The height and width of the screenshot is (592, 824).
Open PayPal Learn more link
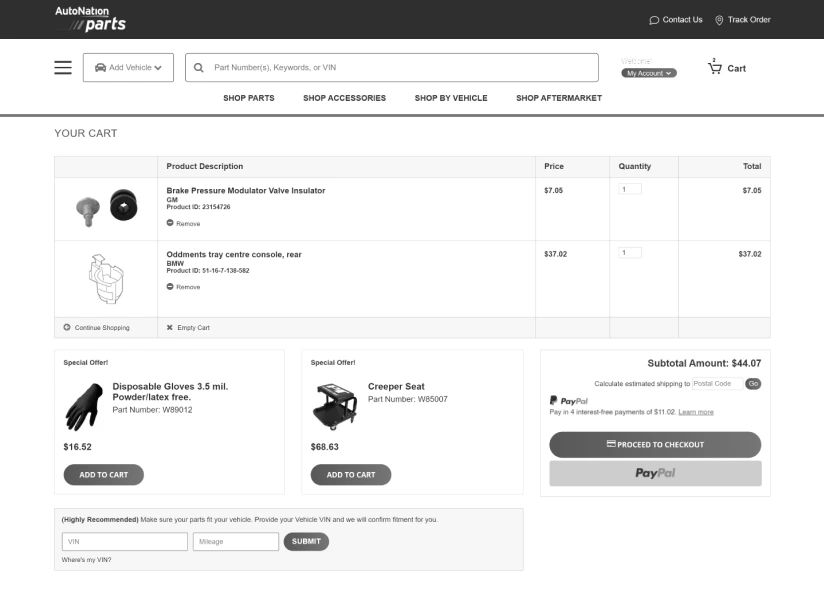696,412
